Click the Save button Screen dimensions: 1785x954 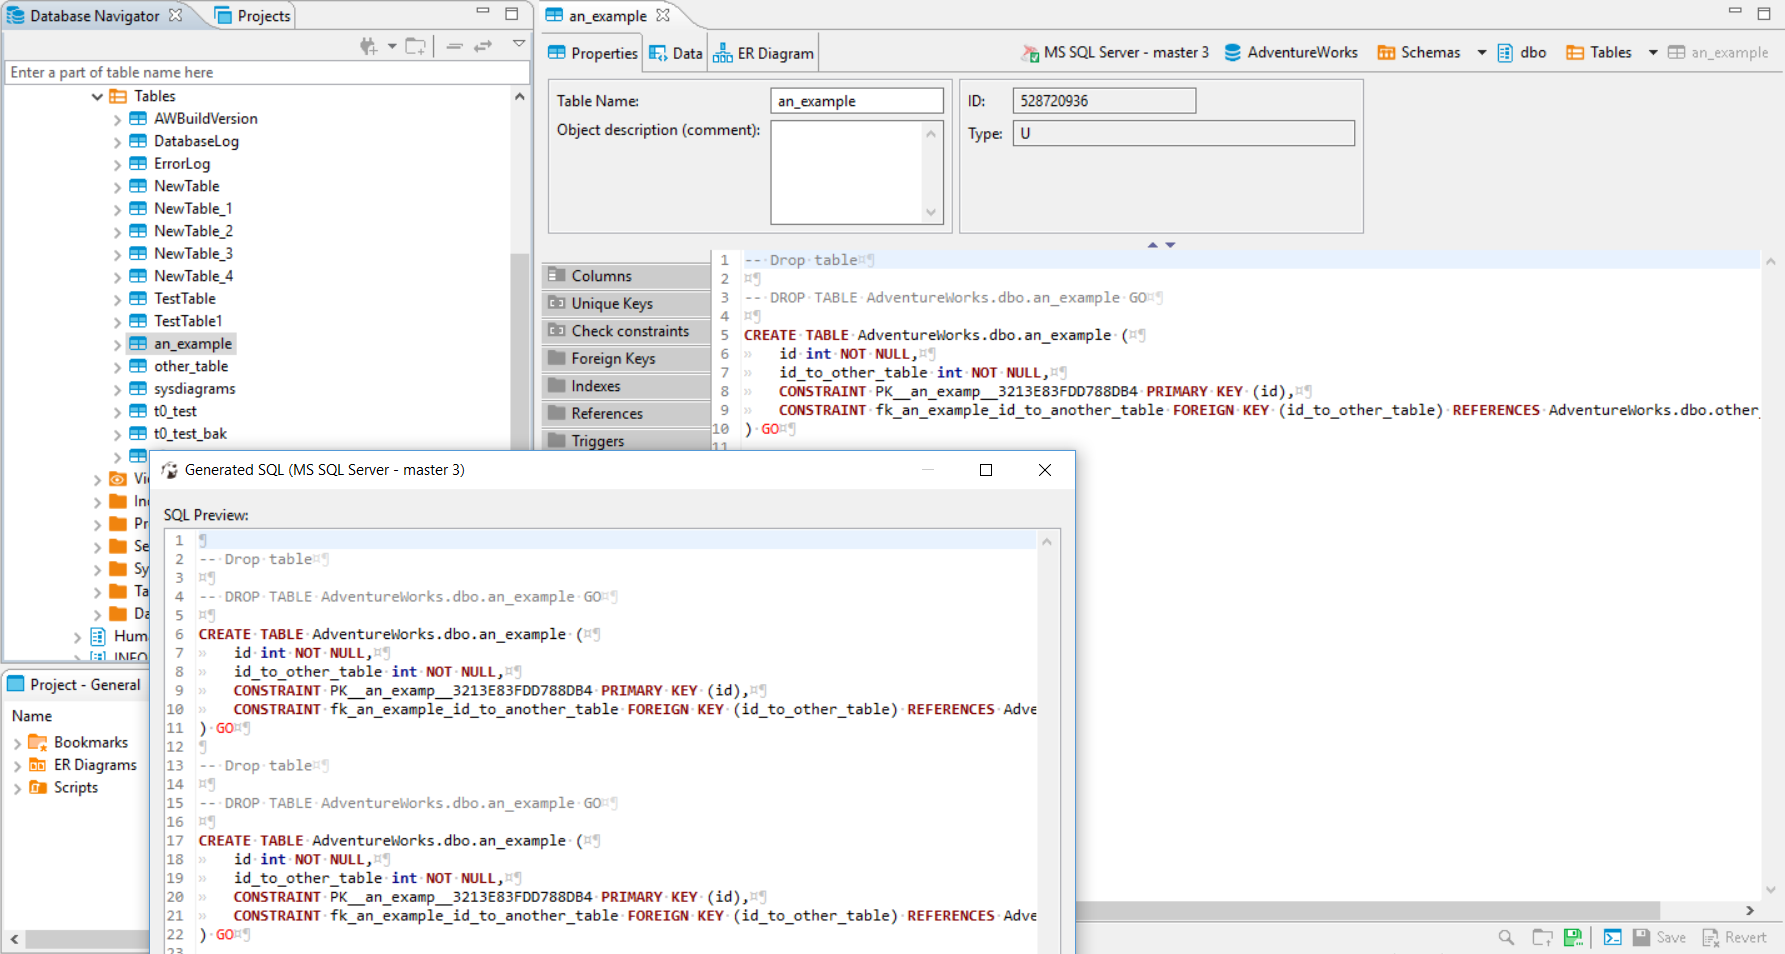pos(1661,937)
